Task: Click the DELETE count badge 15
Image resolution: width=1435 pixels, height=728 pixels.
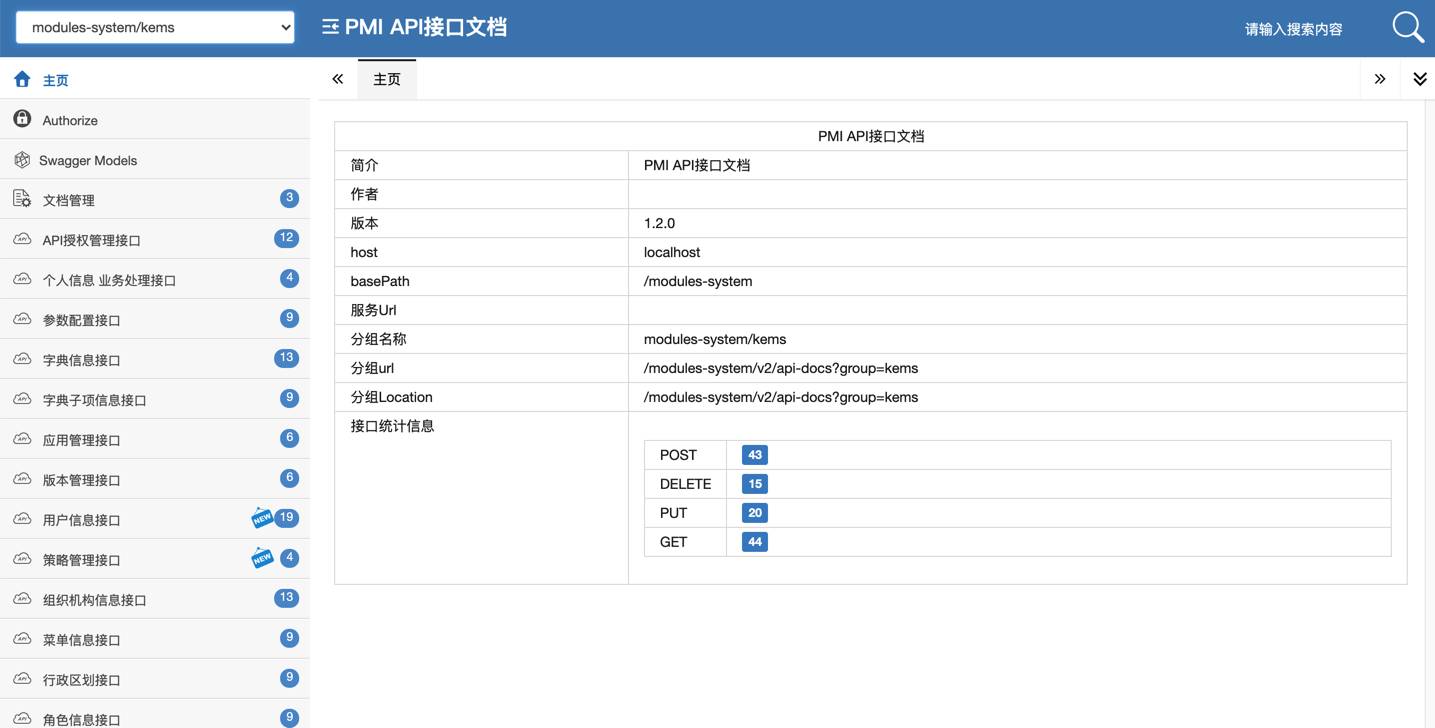Action: click(x=755, y=484)
